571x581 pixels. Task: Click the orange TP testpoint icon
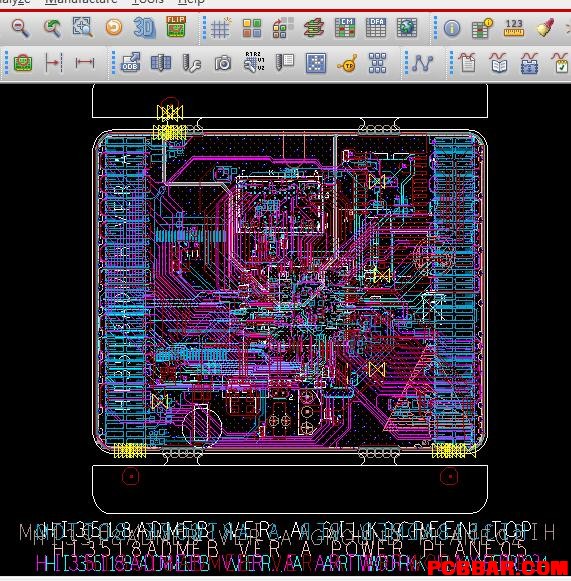348,64
